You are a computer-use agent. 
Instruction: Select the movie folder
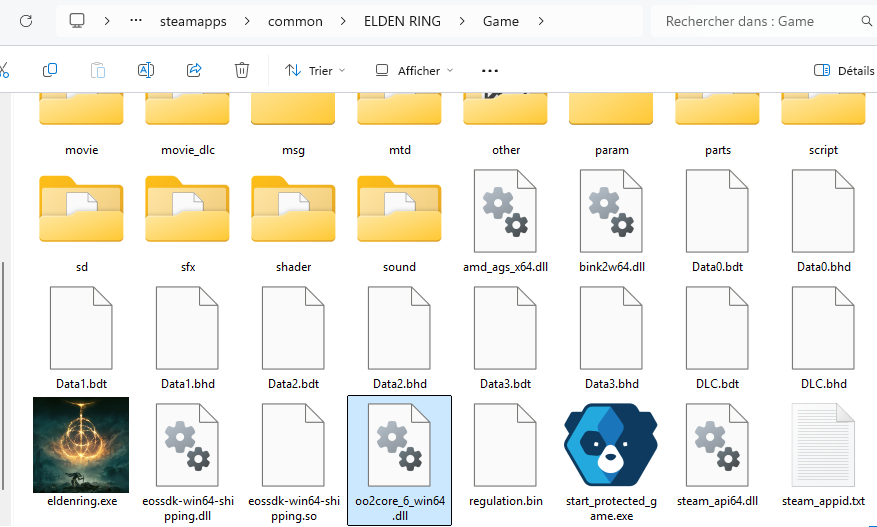click(x=81, y=124)
